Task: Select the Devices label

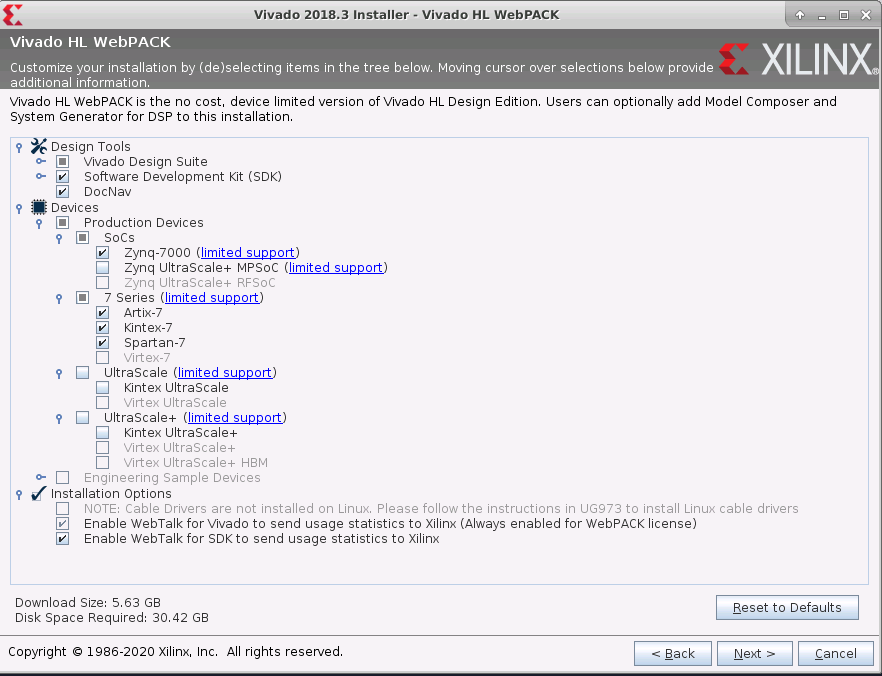Action: point(74,207)
